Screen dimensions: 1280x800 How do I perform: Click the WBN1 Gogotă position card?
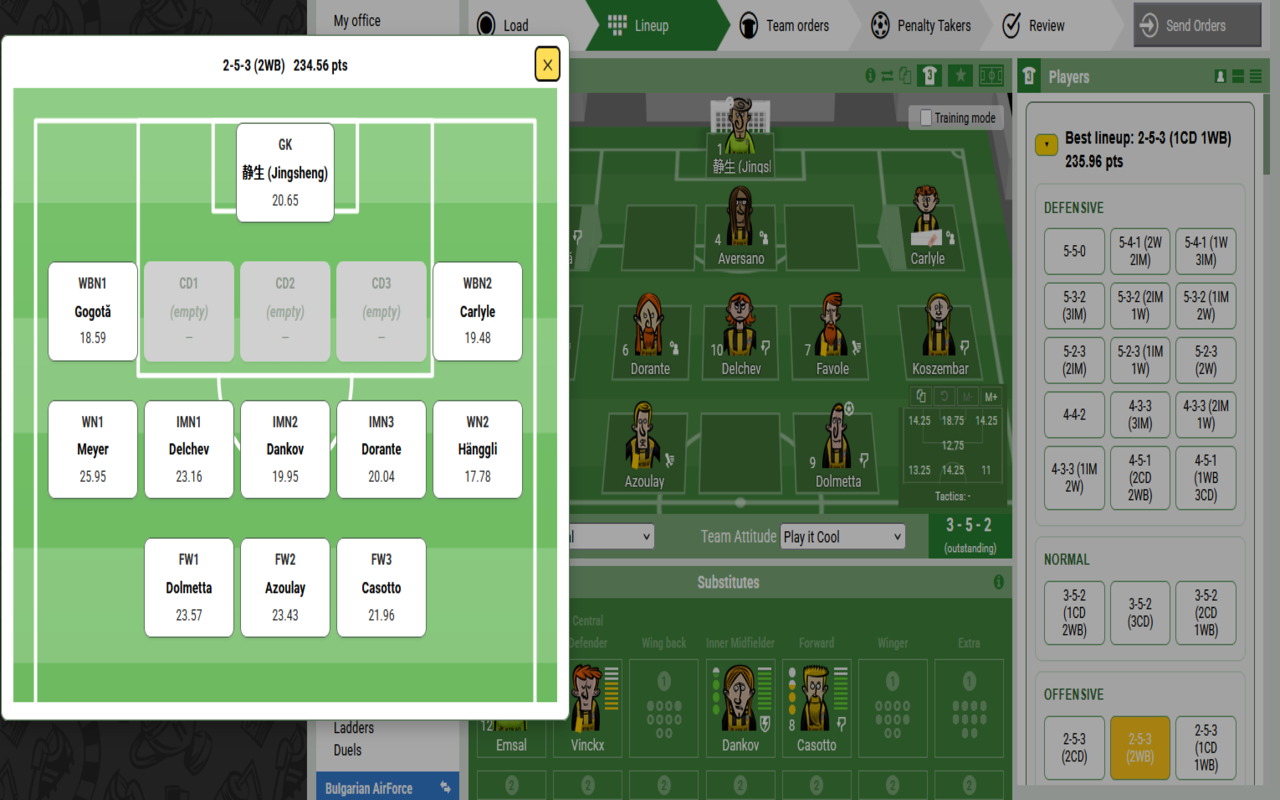(93, 311)
